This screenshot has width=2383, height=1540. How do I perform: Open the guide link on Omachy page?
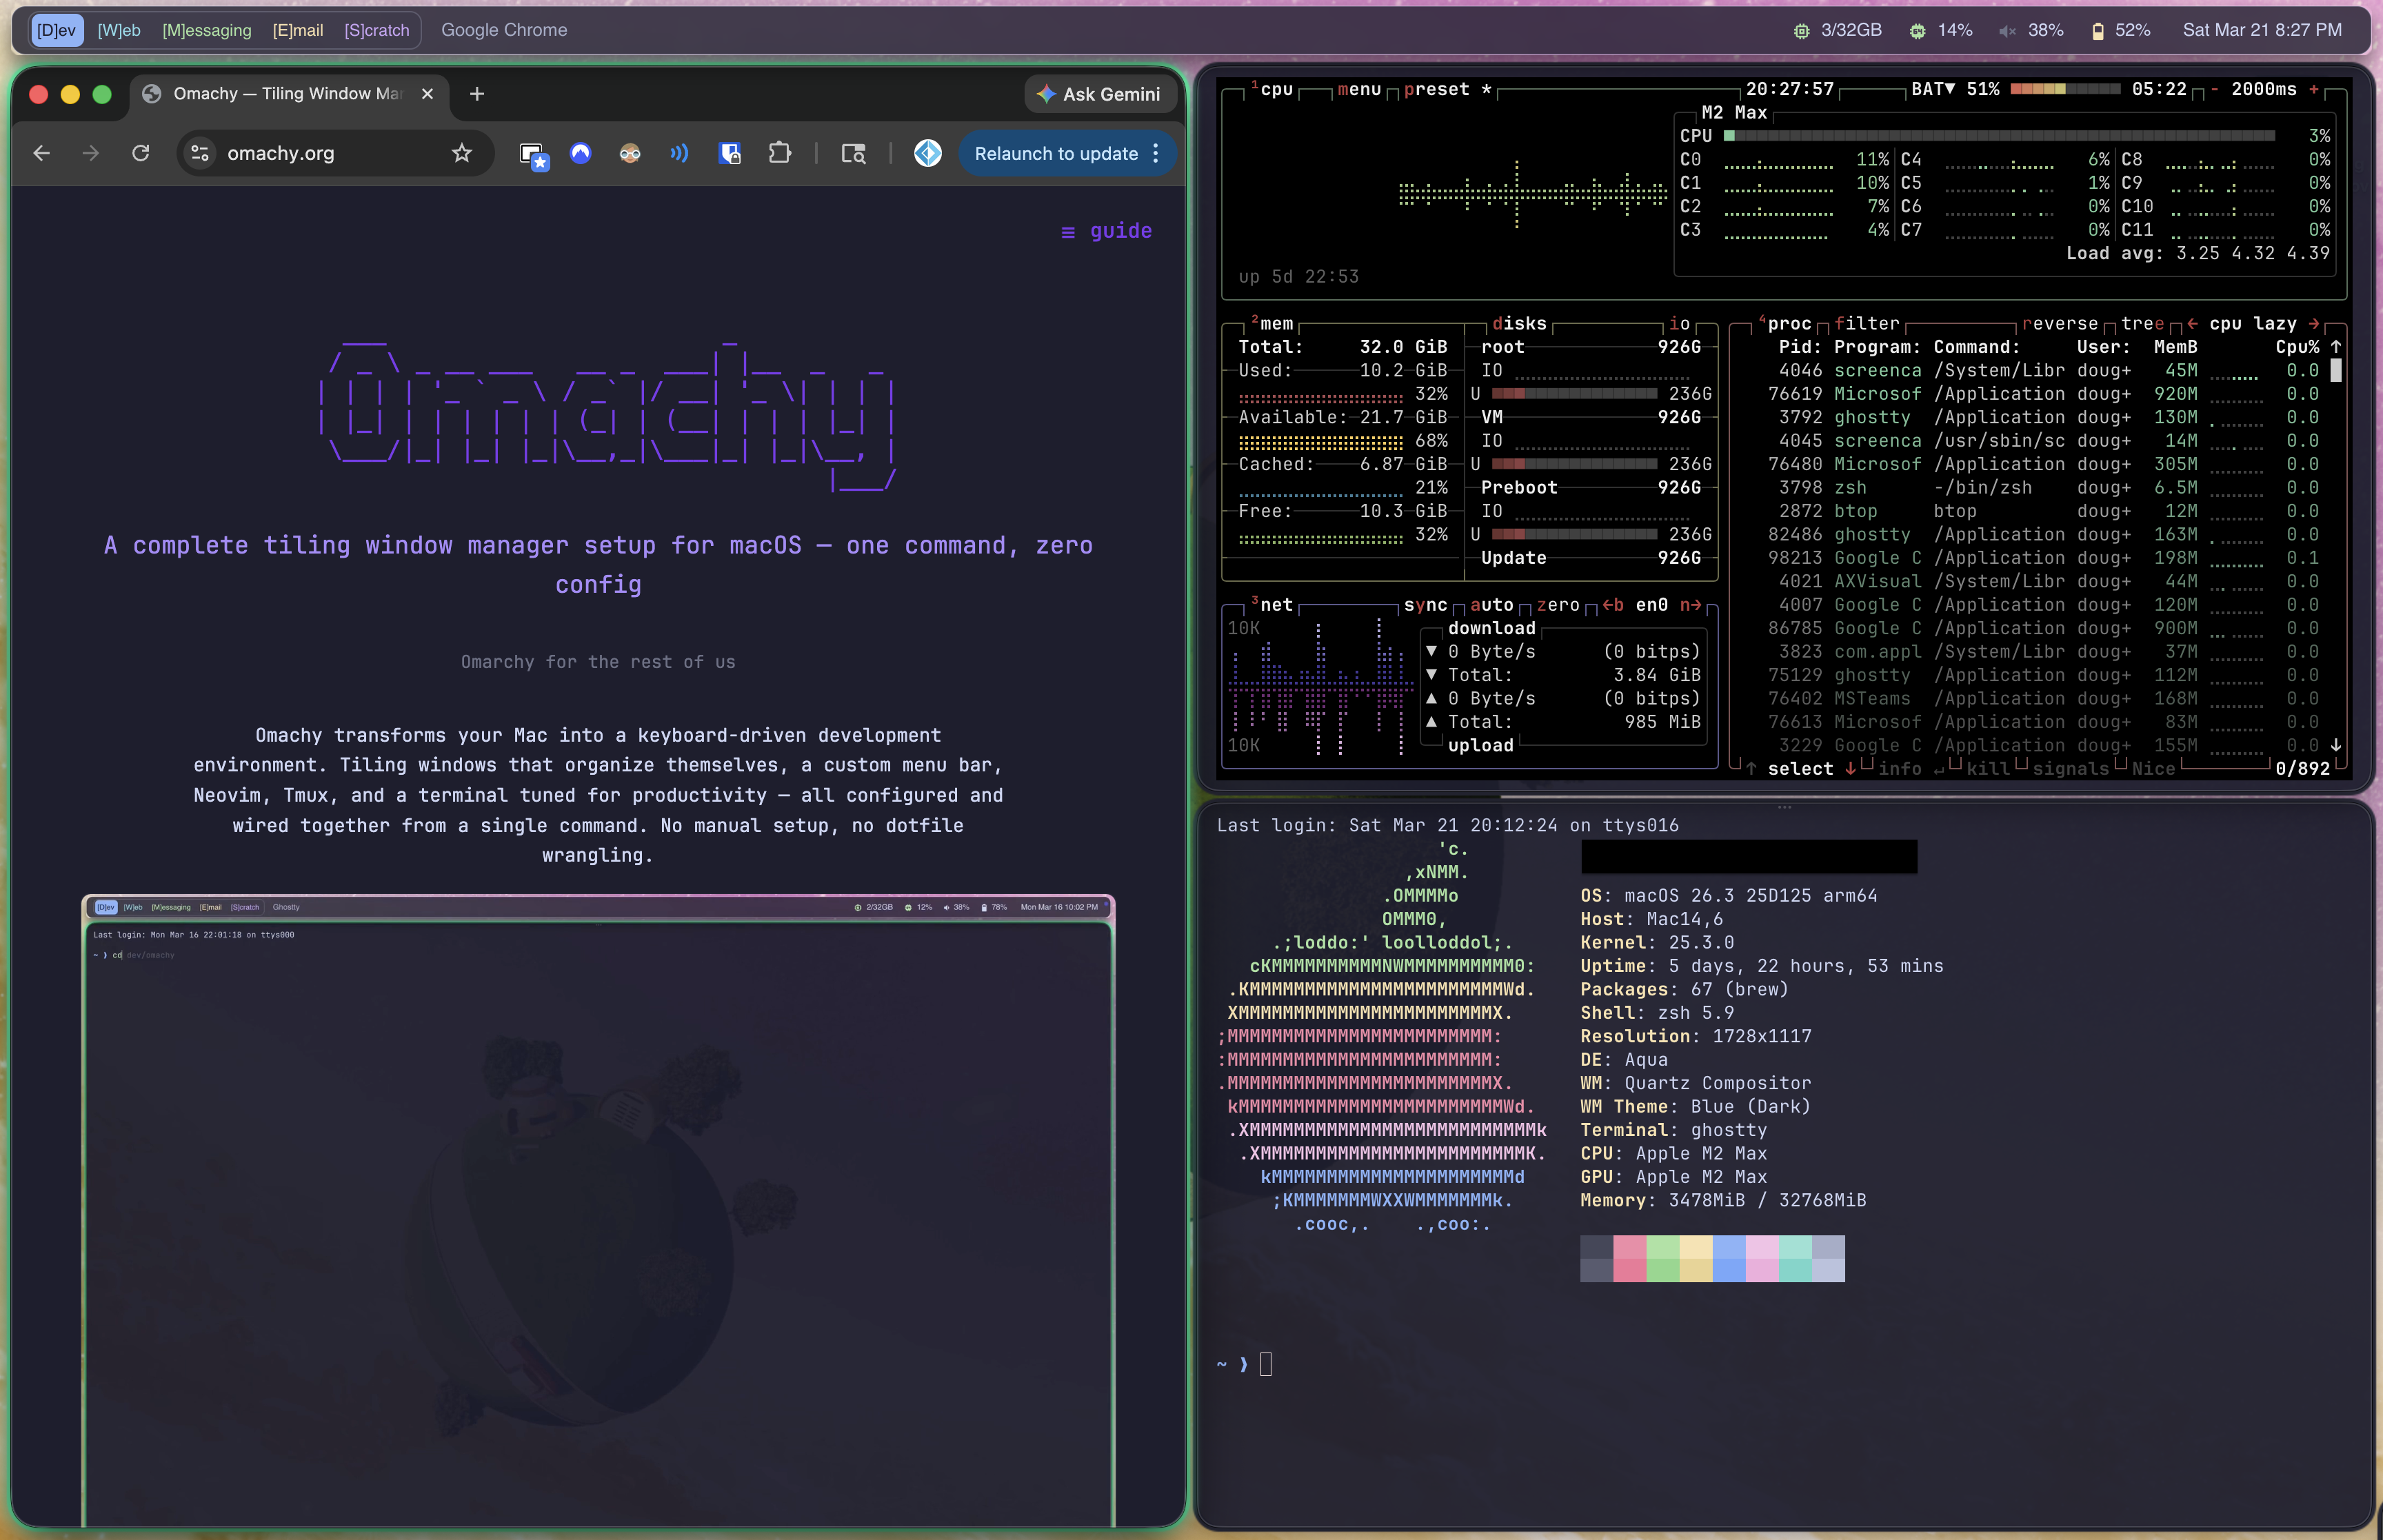point(1106,231)
